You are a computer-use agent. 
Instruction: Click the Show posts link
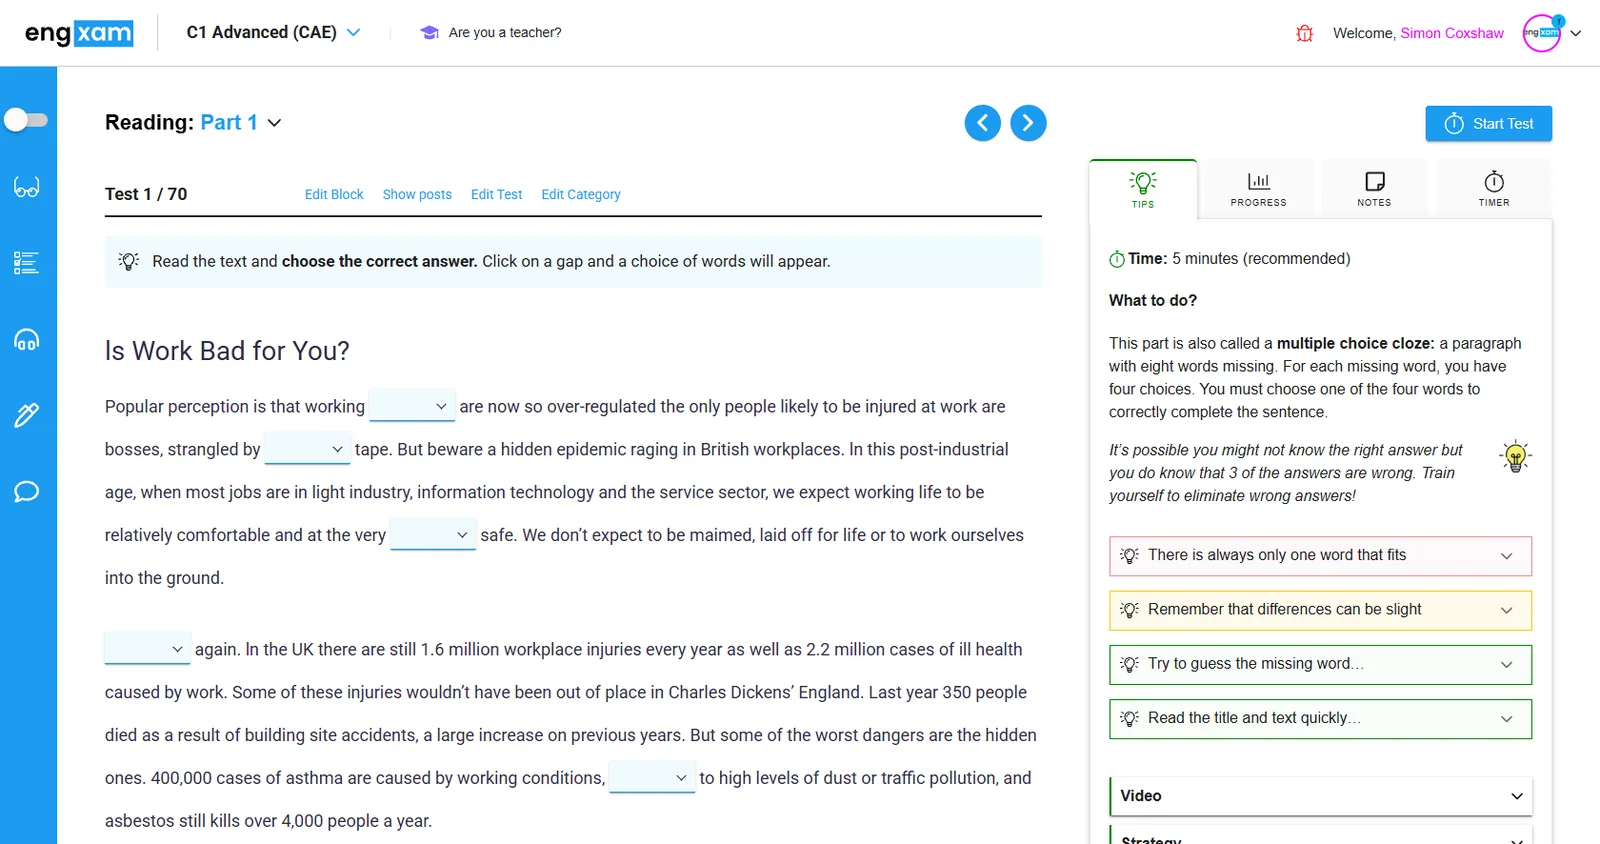point(417,194)
